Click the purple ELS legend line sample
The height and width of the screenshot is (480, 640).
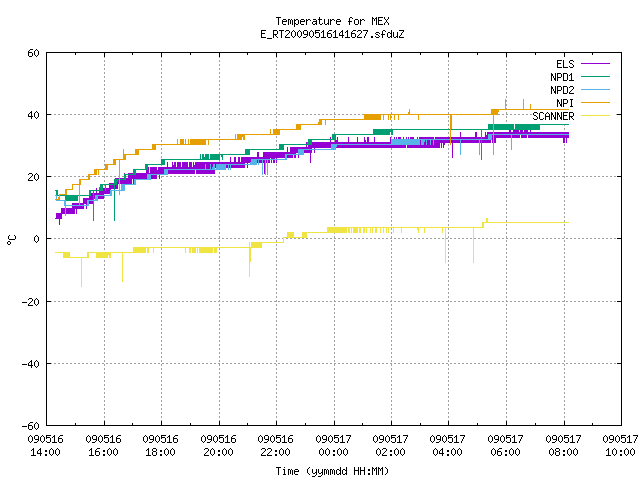point(596,64)
